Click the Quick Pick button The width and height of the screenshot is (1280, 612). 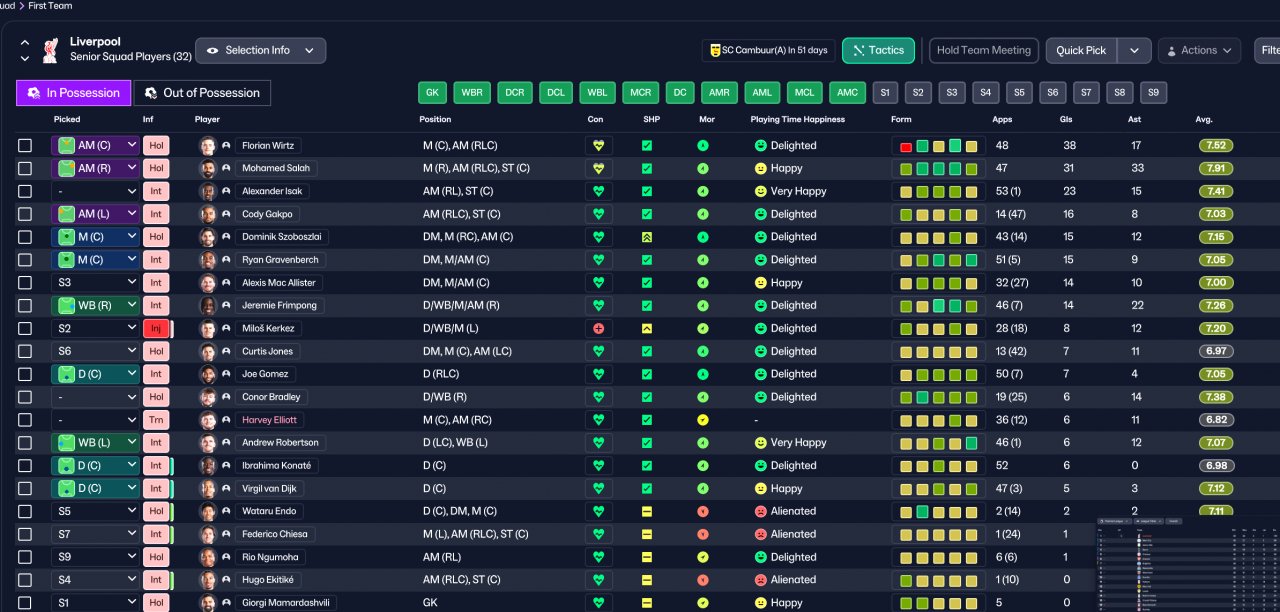click(x=1081, y=50)
